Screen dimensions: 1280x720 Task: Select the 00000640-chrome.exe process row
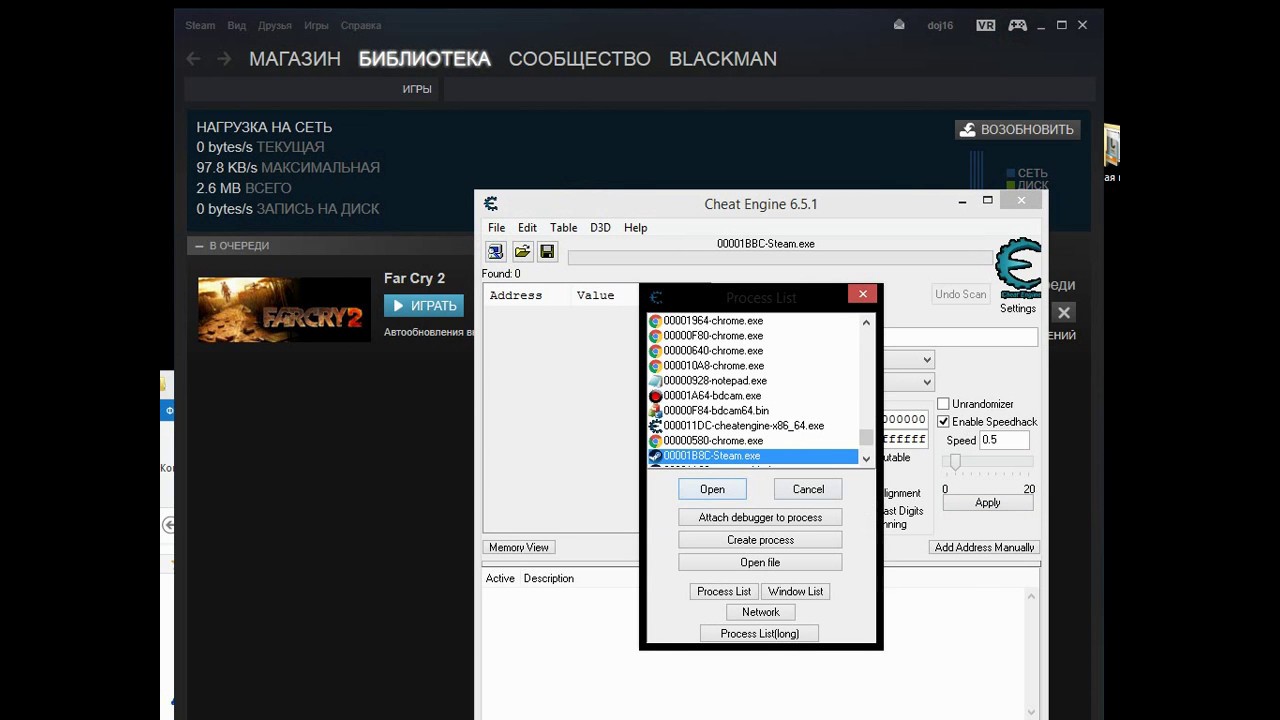(x=753, y=351)
